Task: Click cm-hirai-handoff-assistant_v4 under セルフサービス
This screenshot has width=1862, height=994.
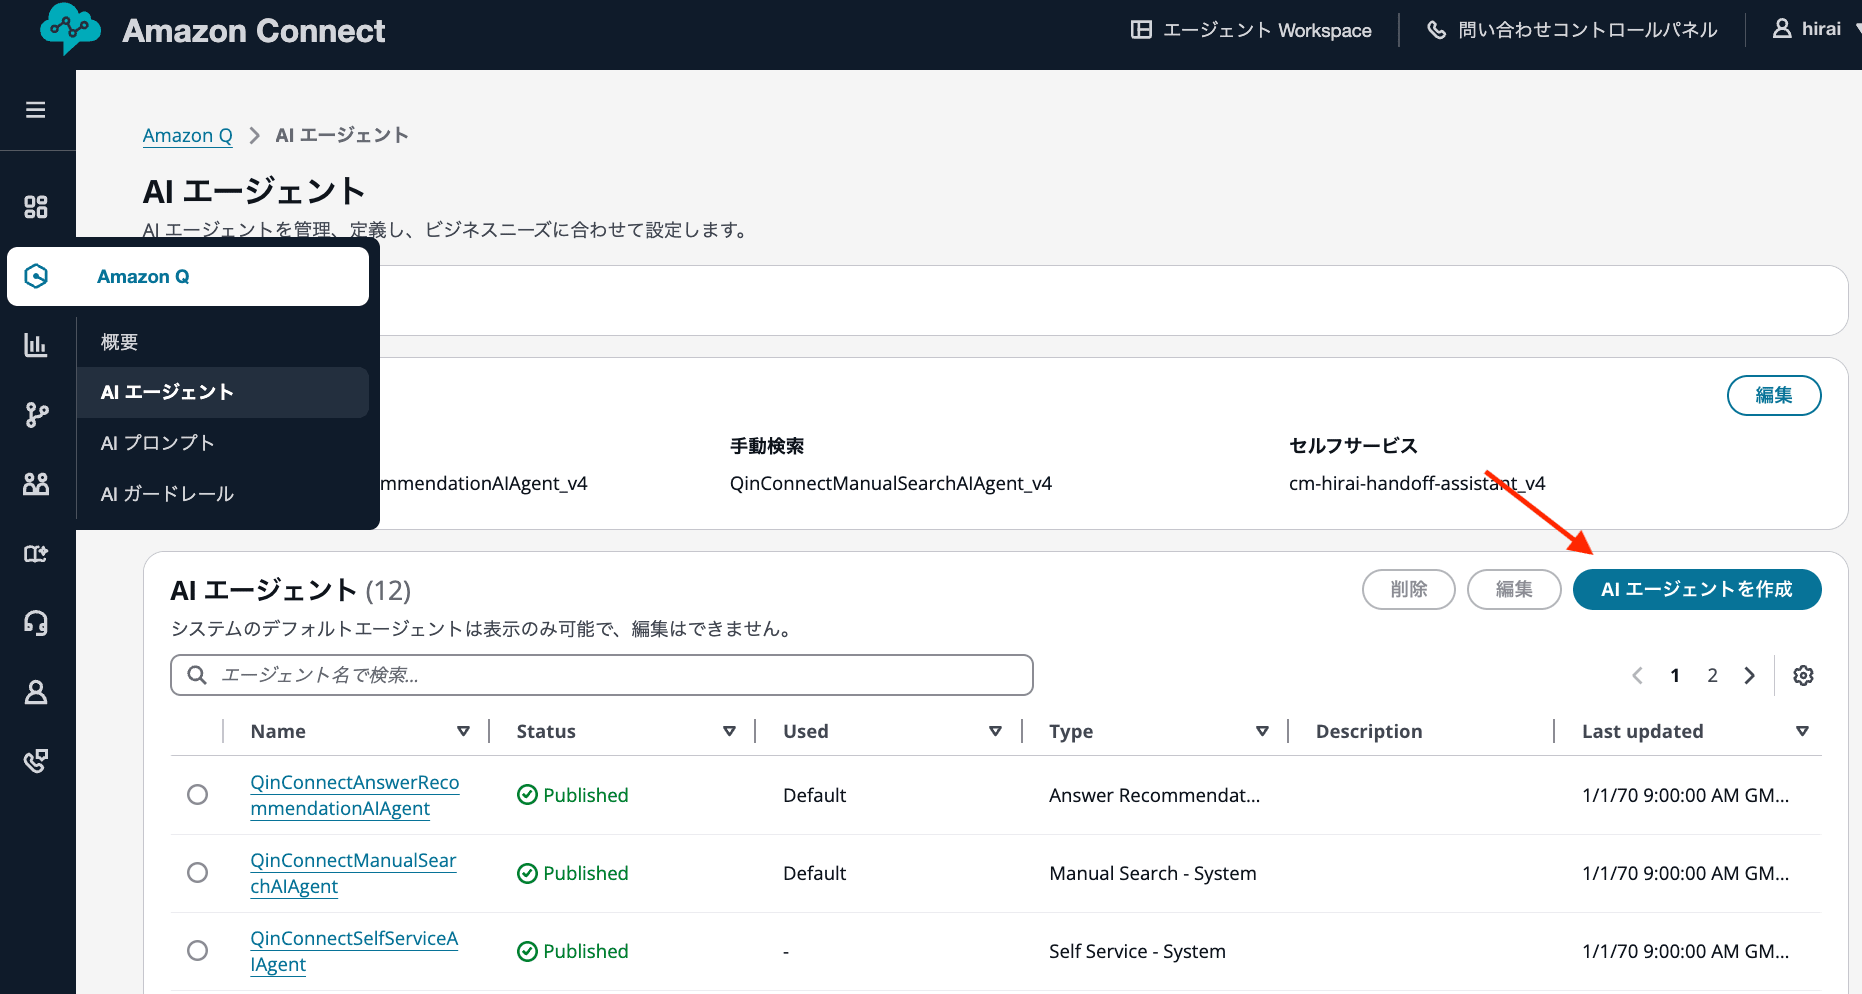Action: (x=1417, y=483)
